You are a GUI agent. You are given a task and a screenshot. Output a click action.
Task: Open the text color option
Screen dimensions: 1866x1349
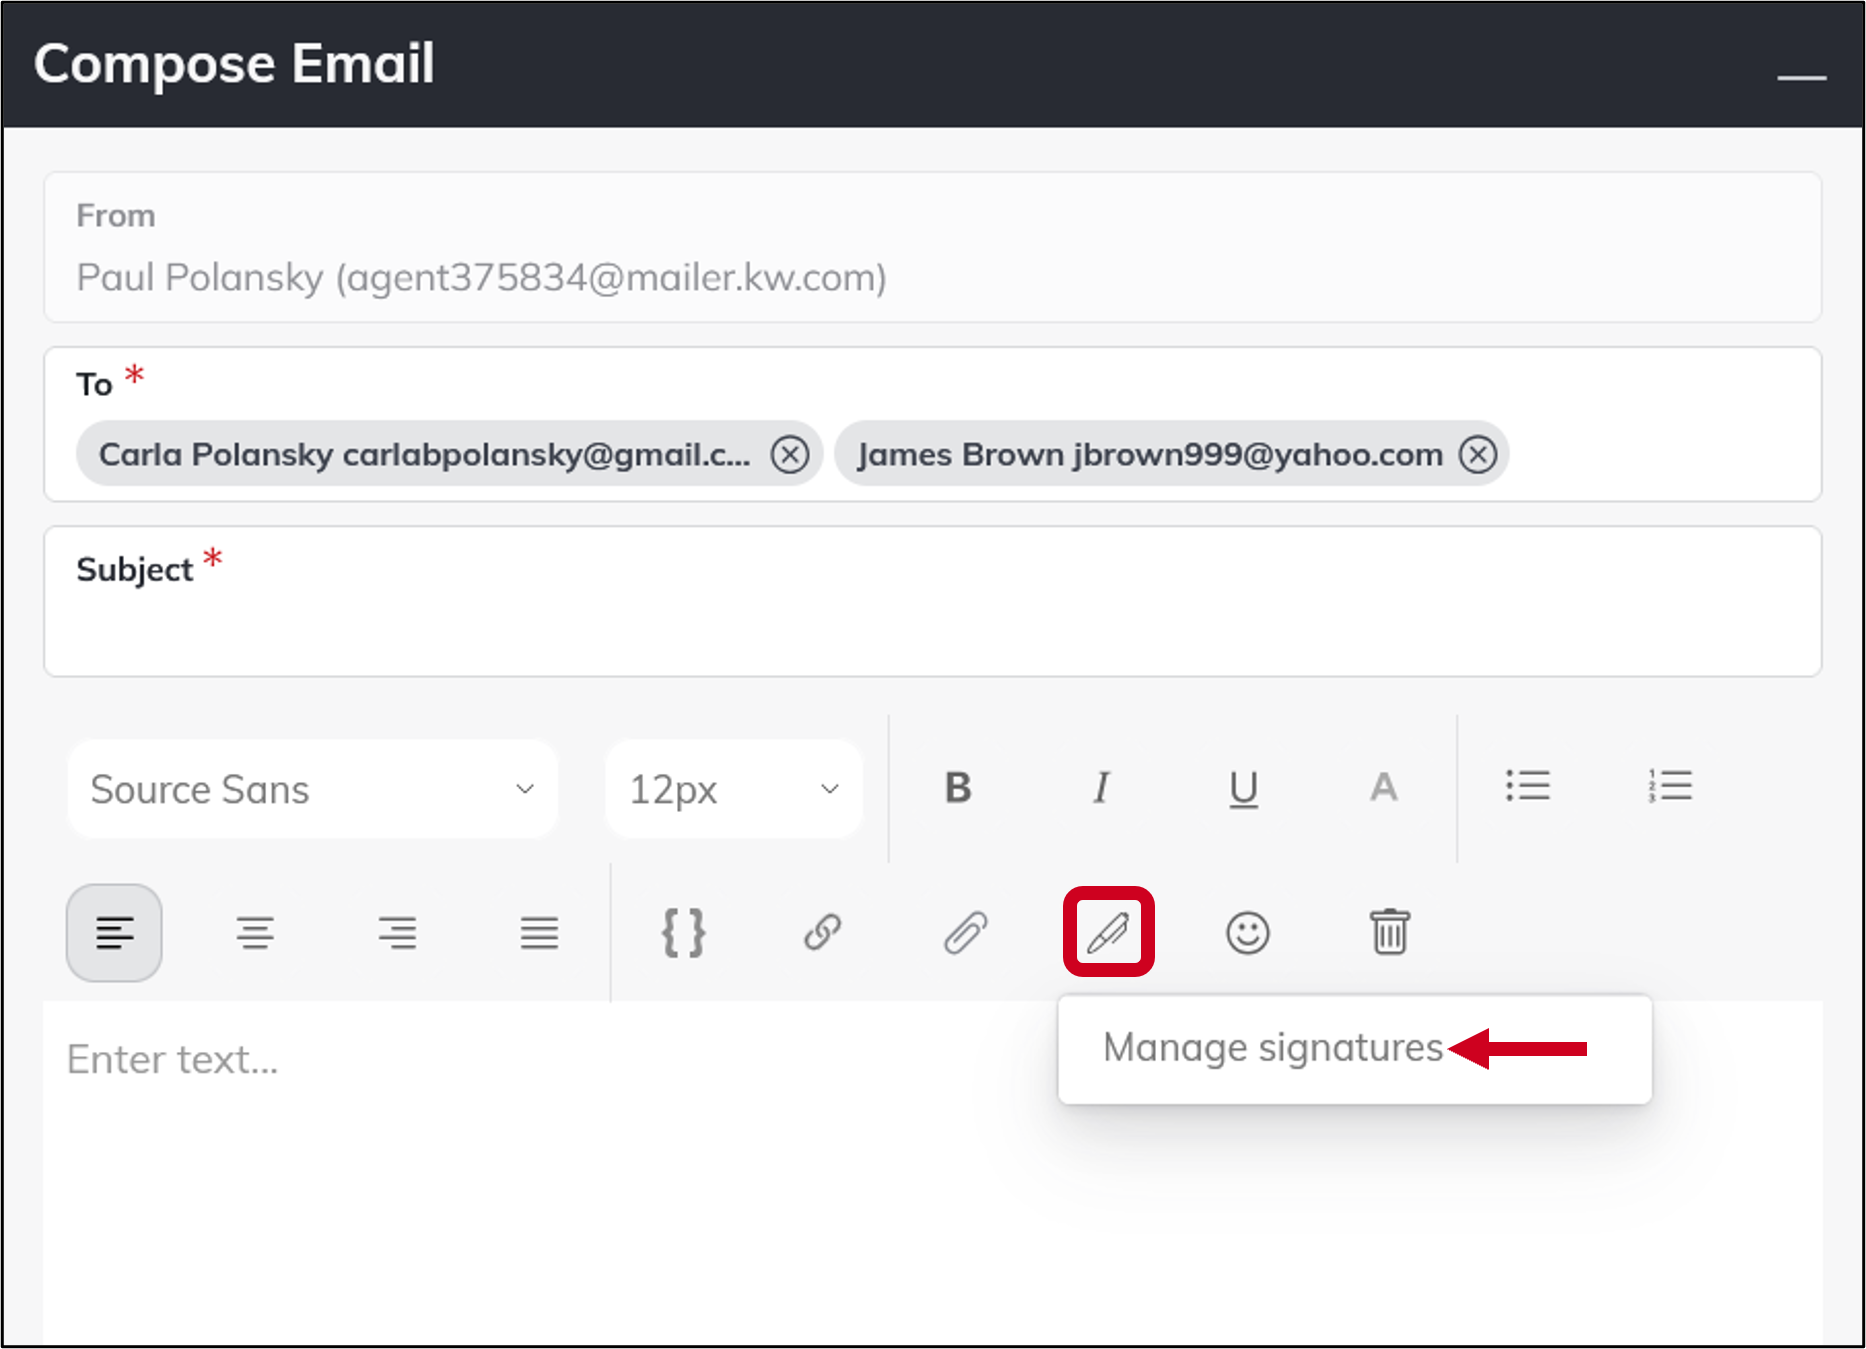[x=1384, y=788]
